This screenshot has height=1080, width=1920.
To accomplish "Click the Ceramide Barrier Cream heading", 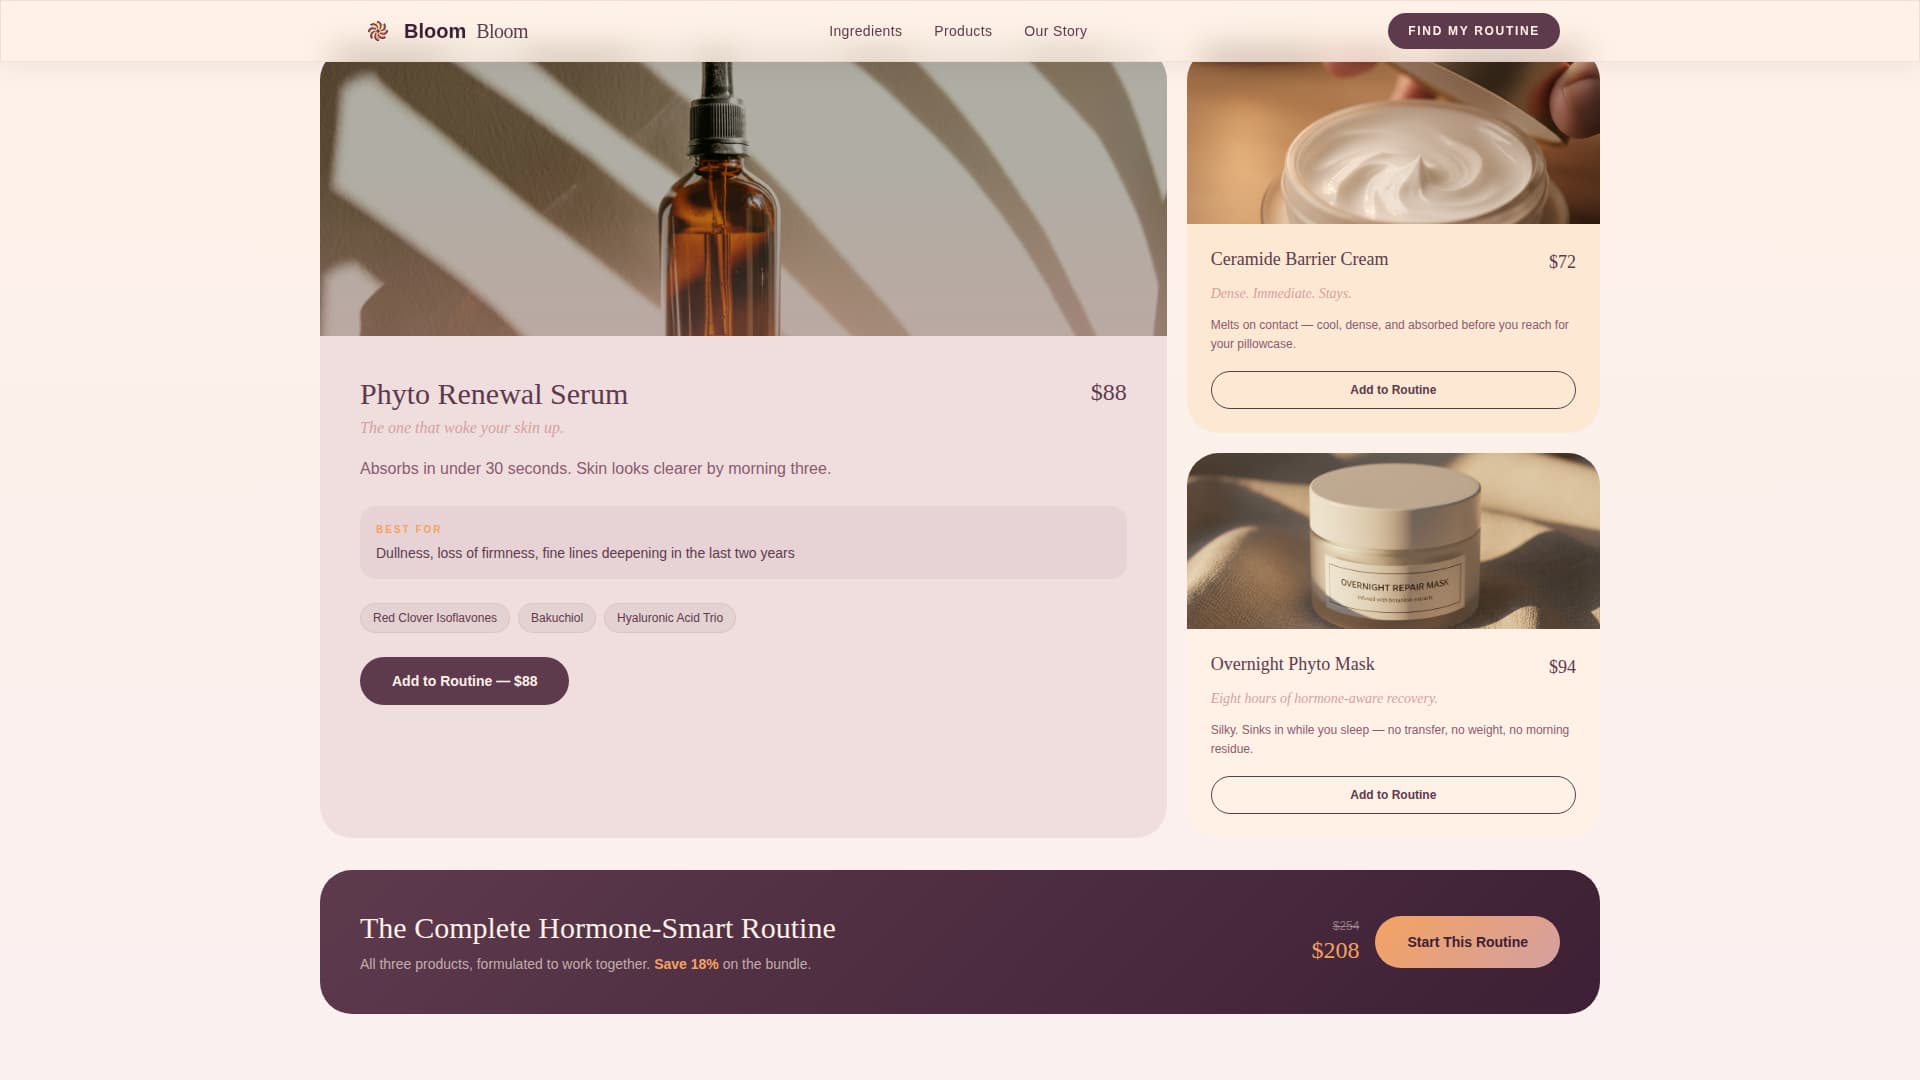I will click(1298, 259).
